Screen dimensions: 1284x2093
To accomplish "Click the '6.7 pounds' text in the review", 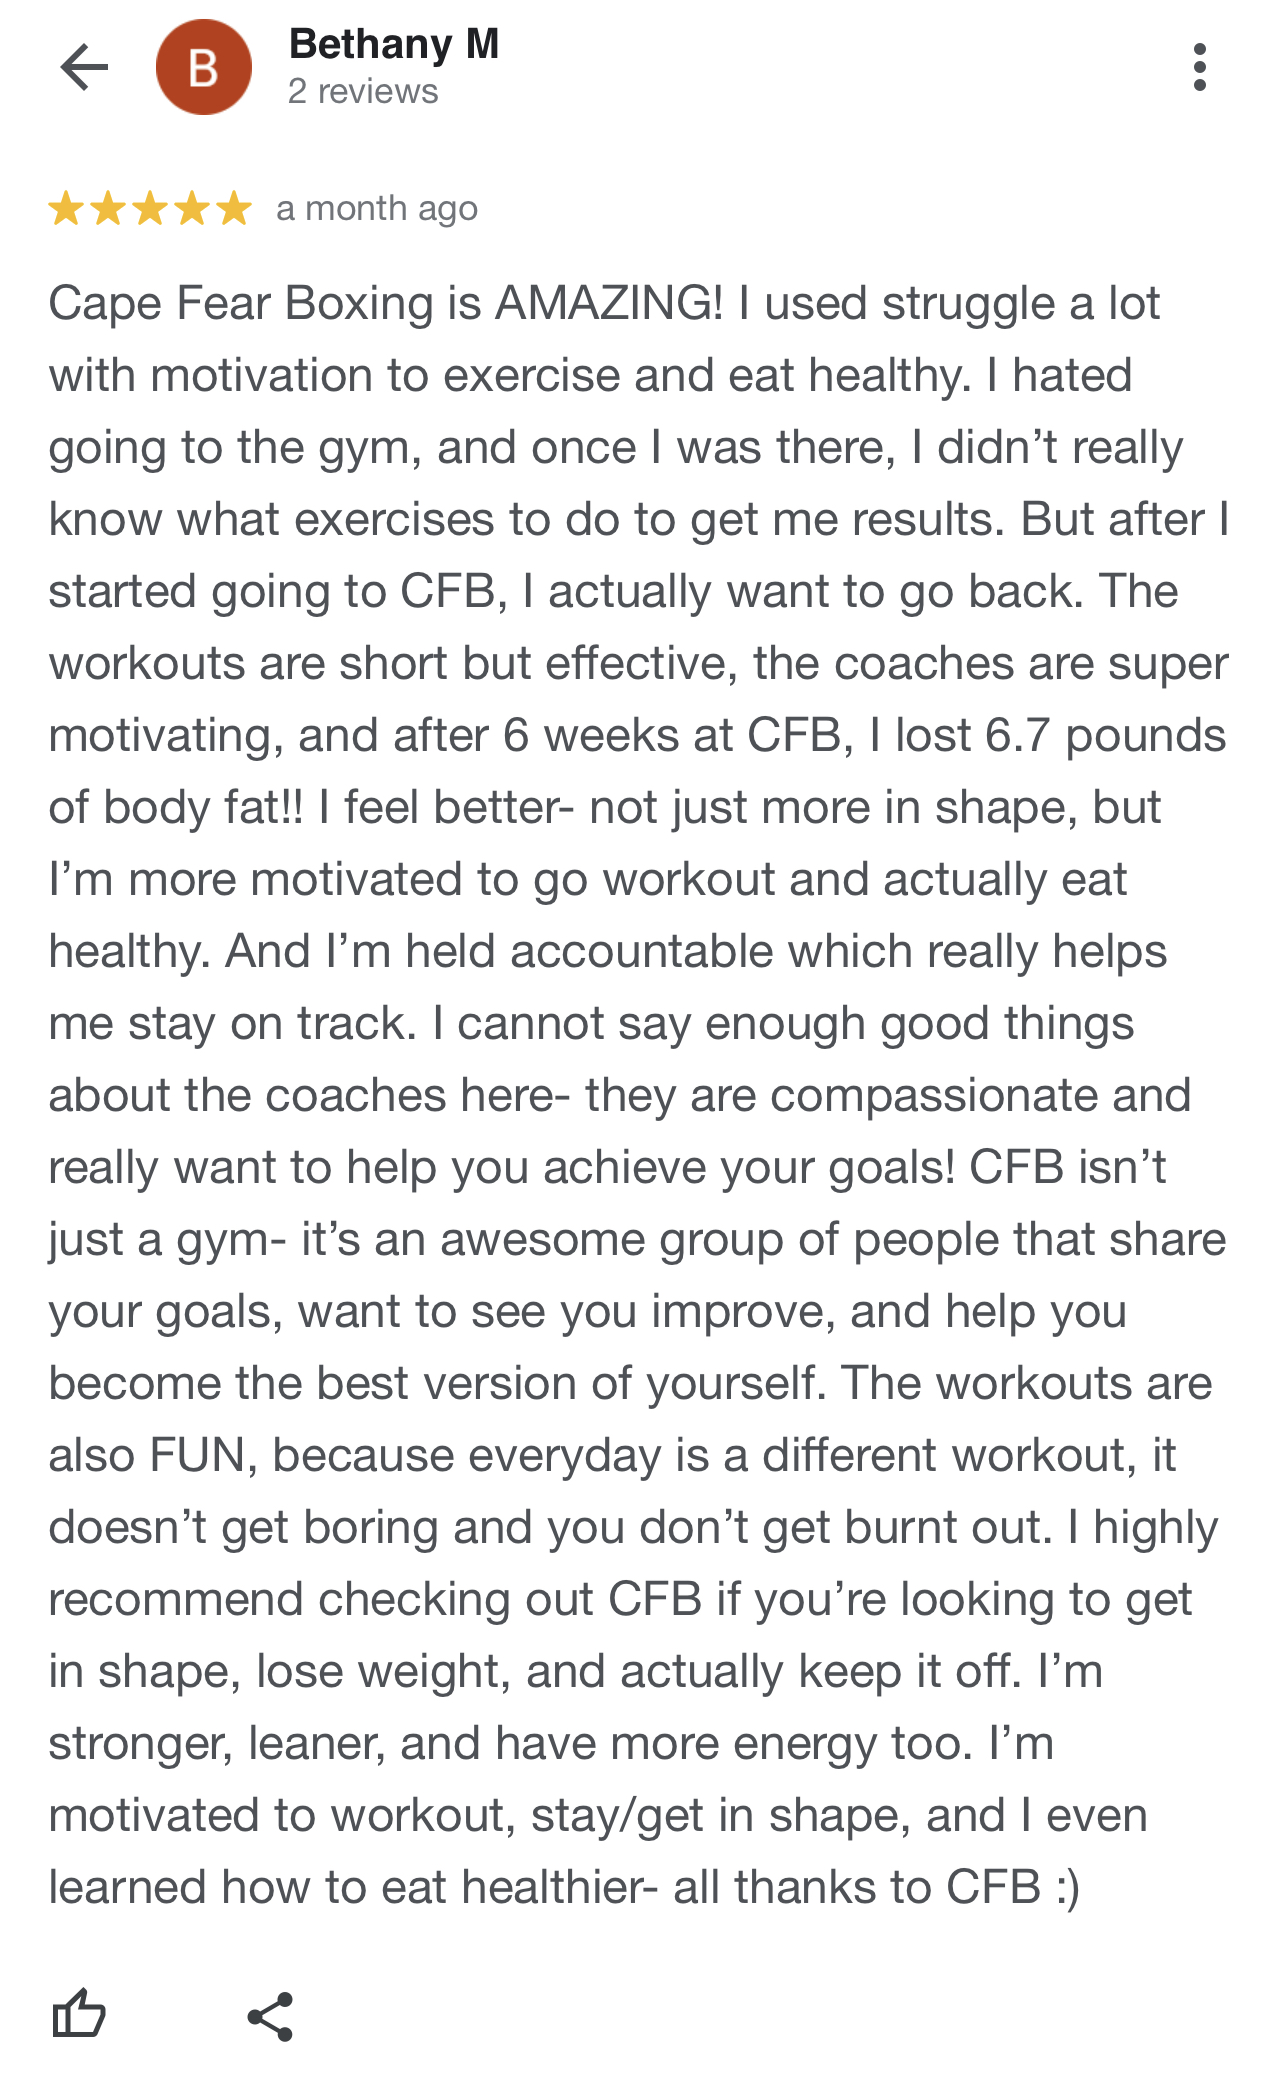I will 1105,736.
